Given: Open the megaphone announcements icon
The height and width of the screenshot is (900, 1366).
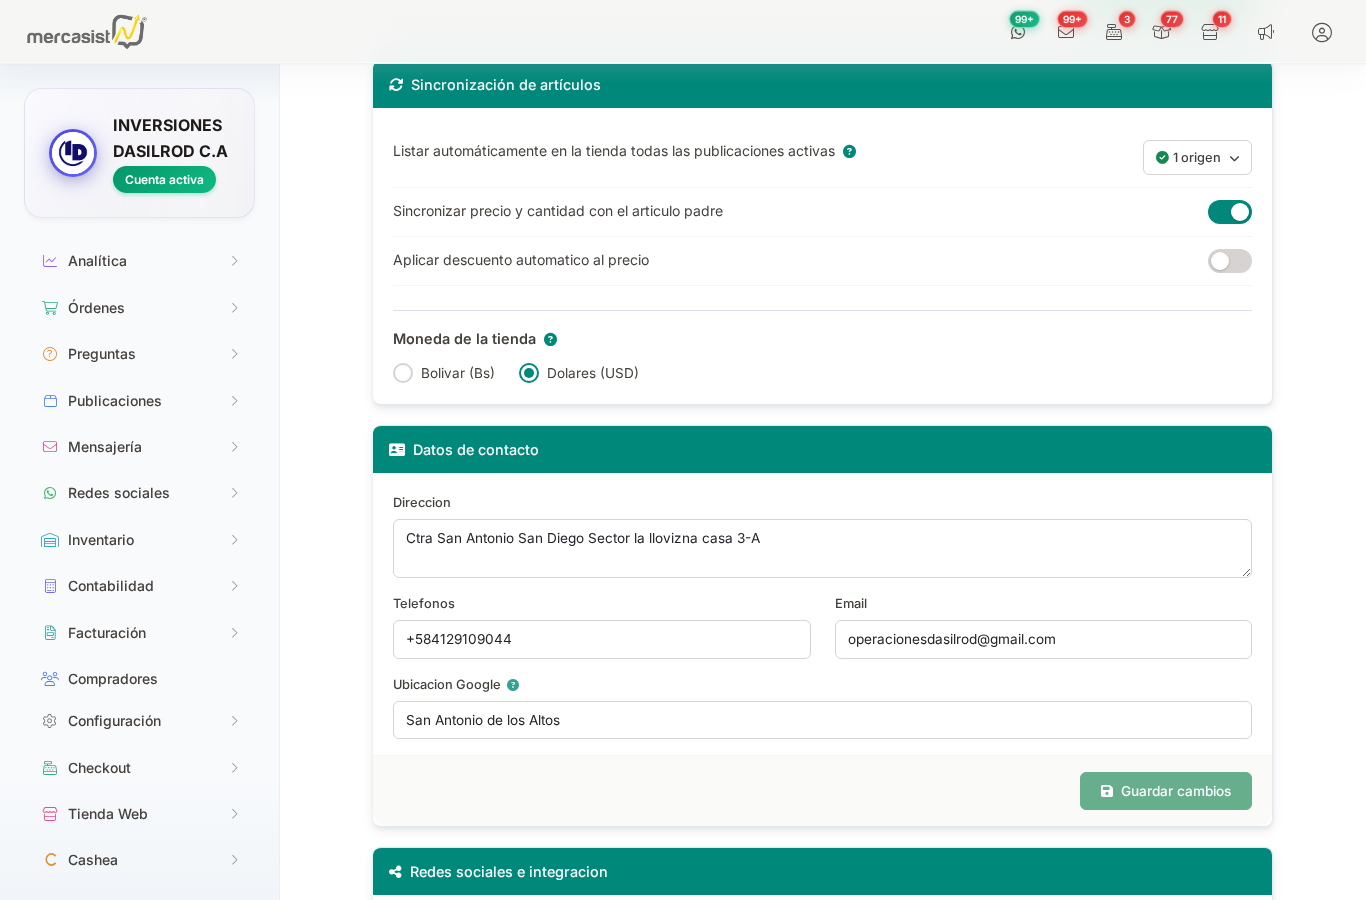Looking at the screenshot, I should 1266,32.
